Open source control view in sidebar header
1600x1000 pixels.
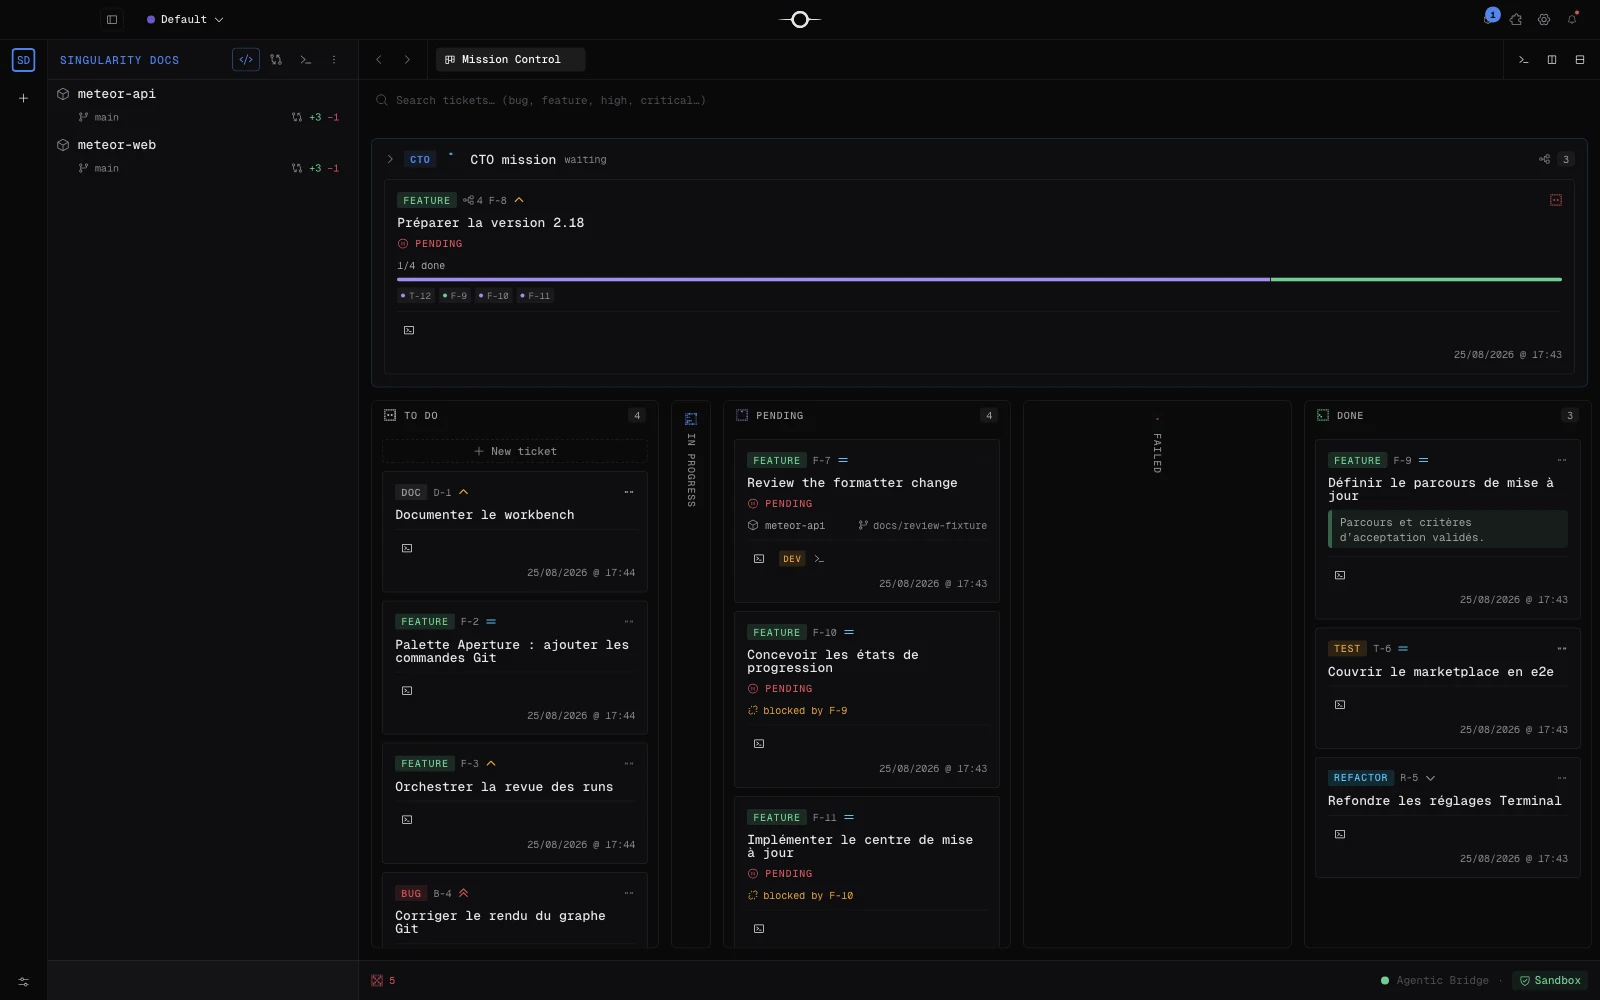point(276,60)
